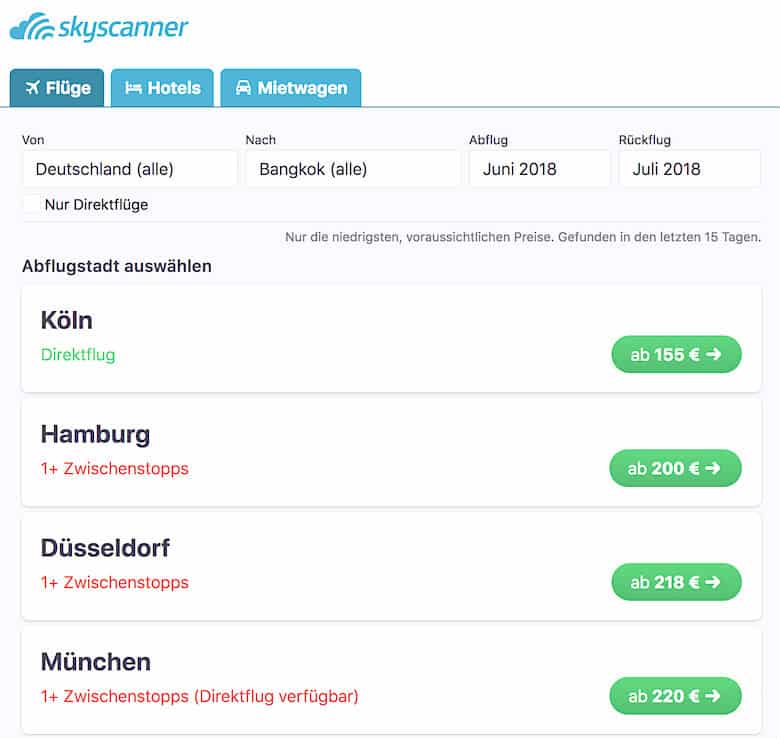
Task: Select the München departure card
Action: [391, 680]
